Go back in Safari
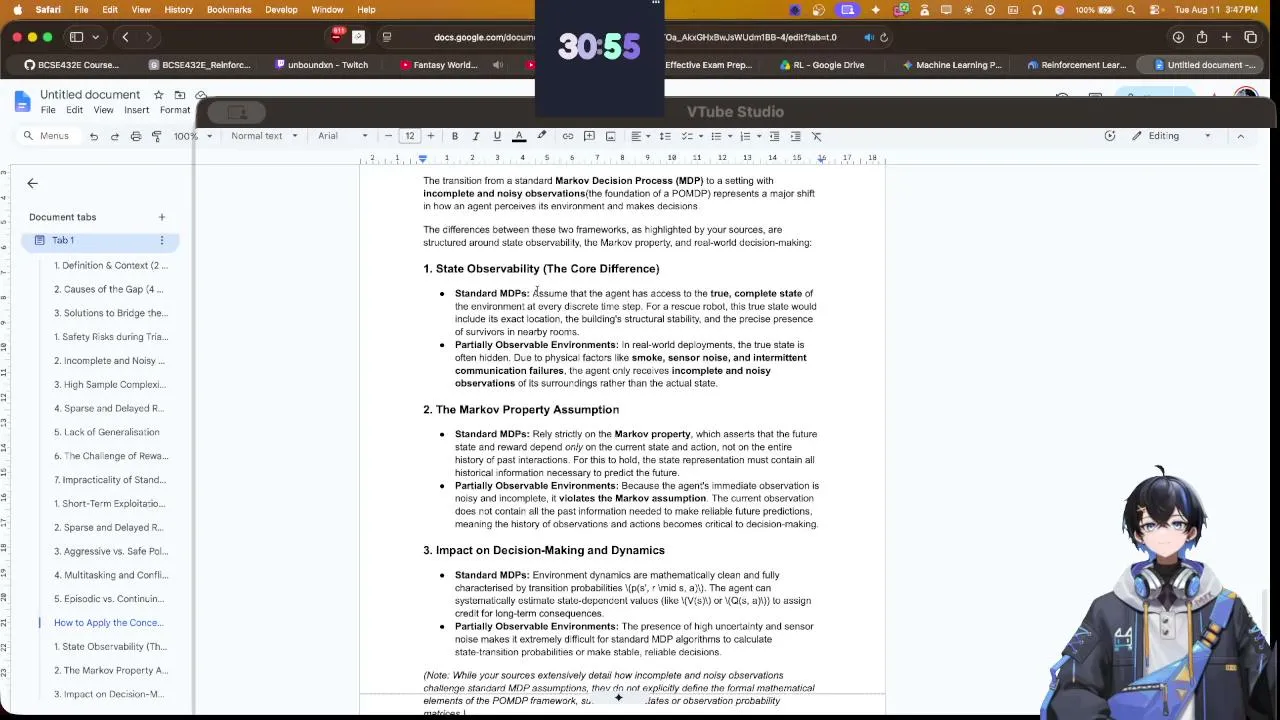This screenshot has width=1280, height=720. coord(126,37)
